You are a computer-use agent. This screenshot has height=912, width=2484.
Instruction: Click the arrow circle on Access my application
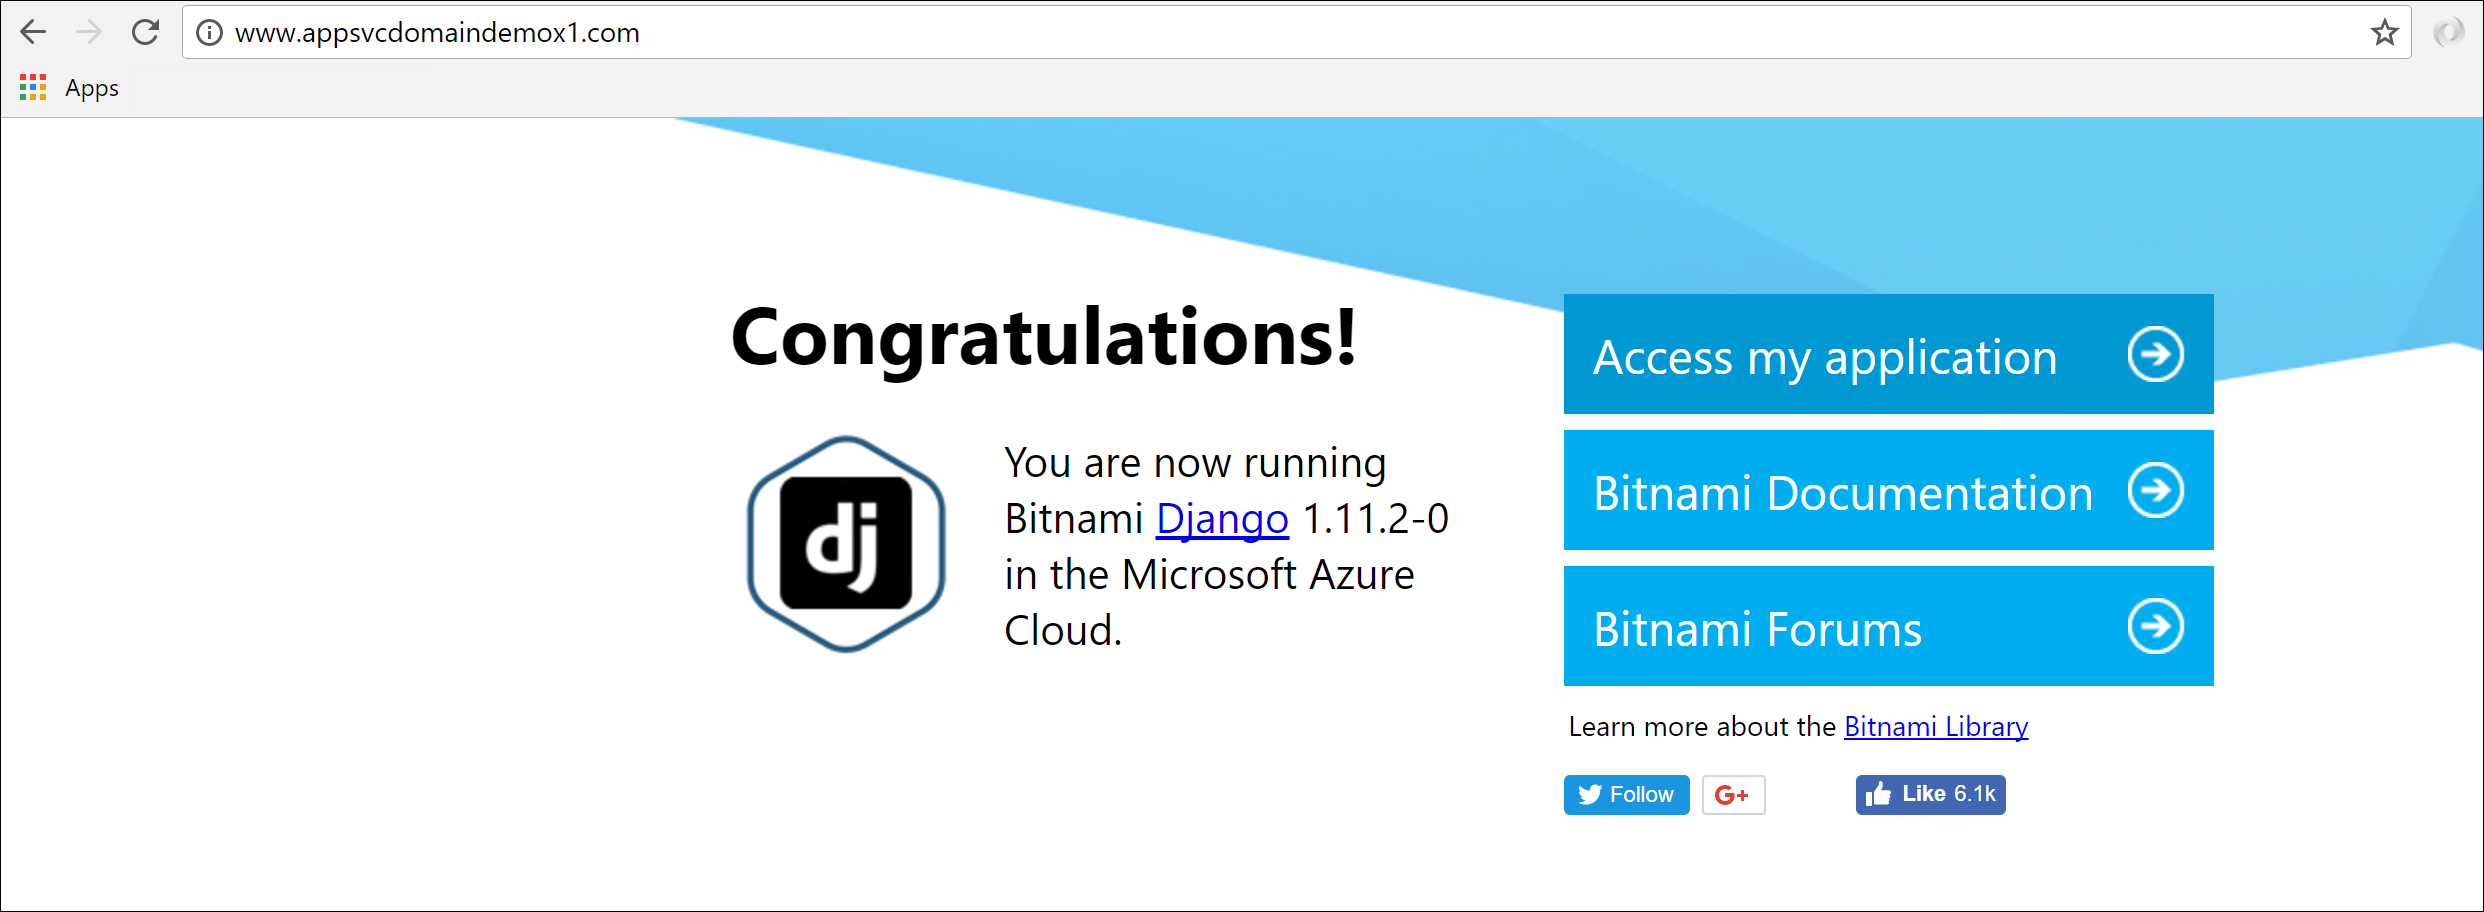(x=2155, y=354)
